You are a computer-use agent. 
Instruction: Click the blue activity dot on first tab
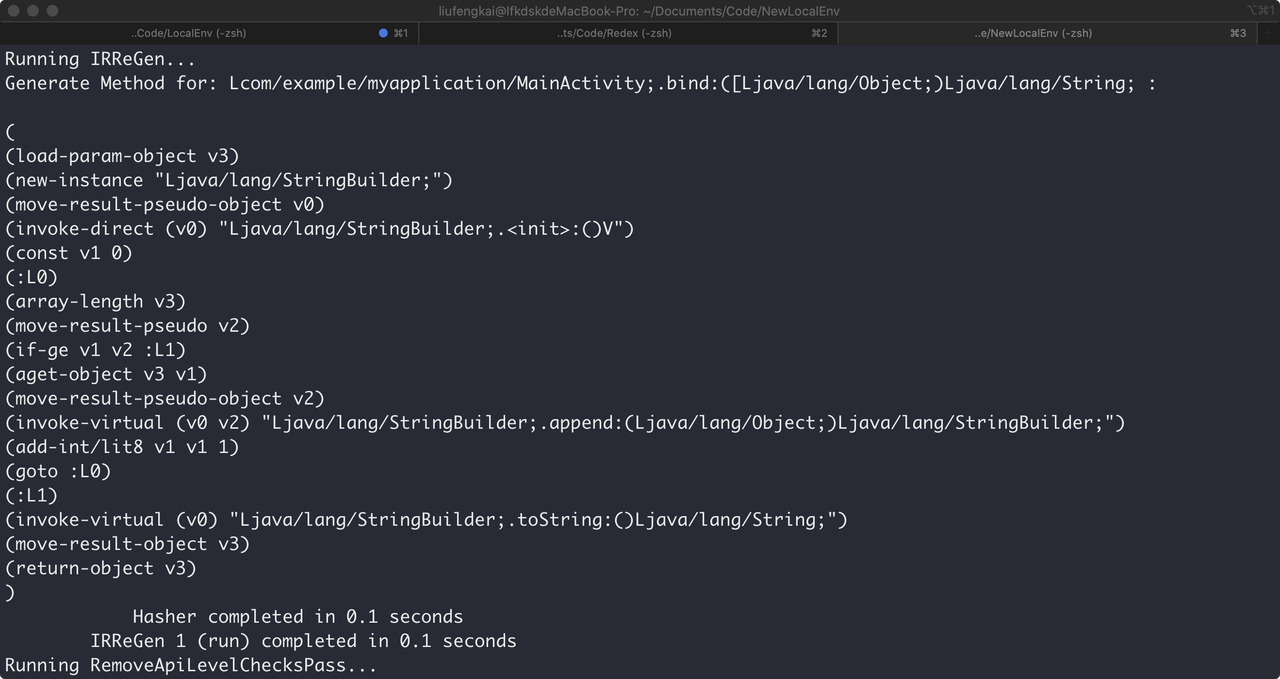click(383, 33)
